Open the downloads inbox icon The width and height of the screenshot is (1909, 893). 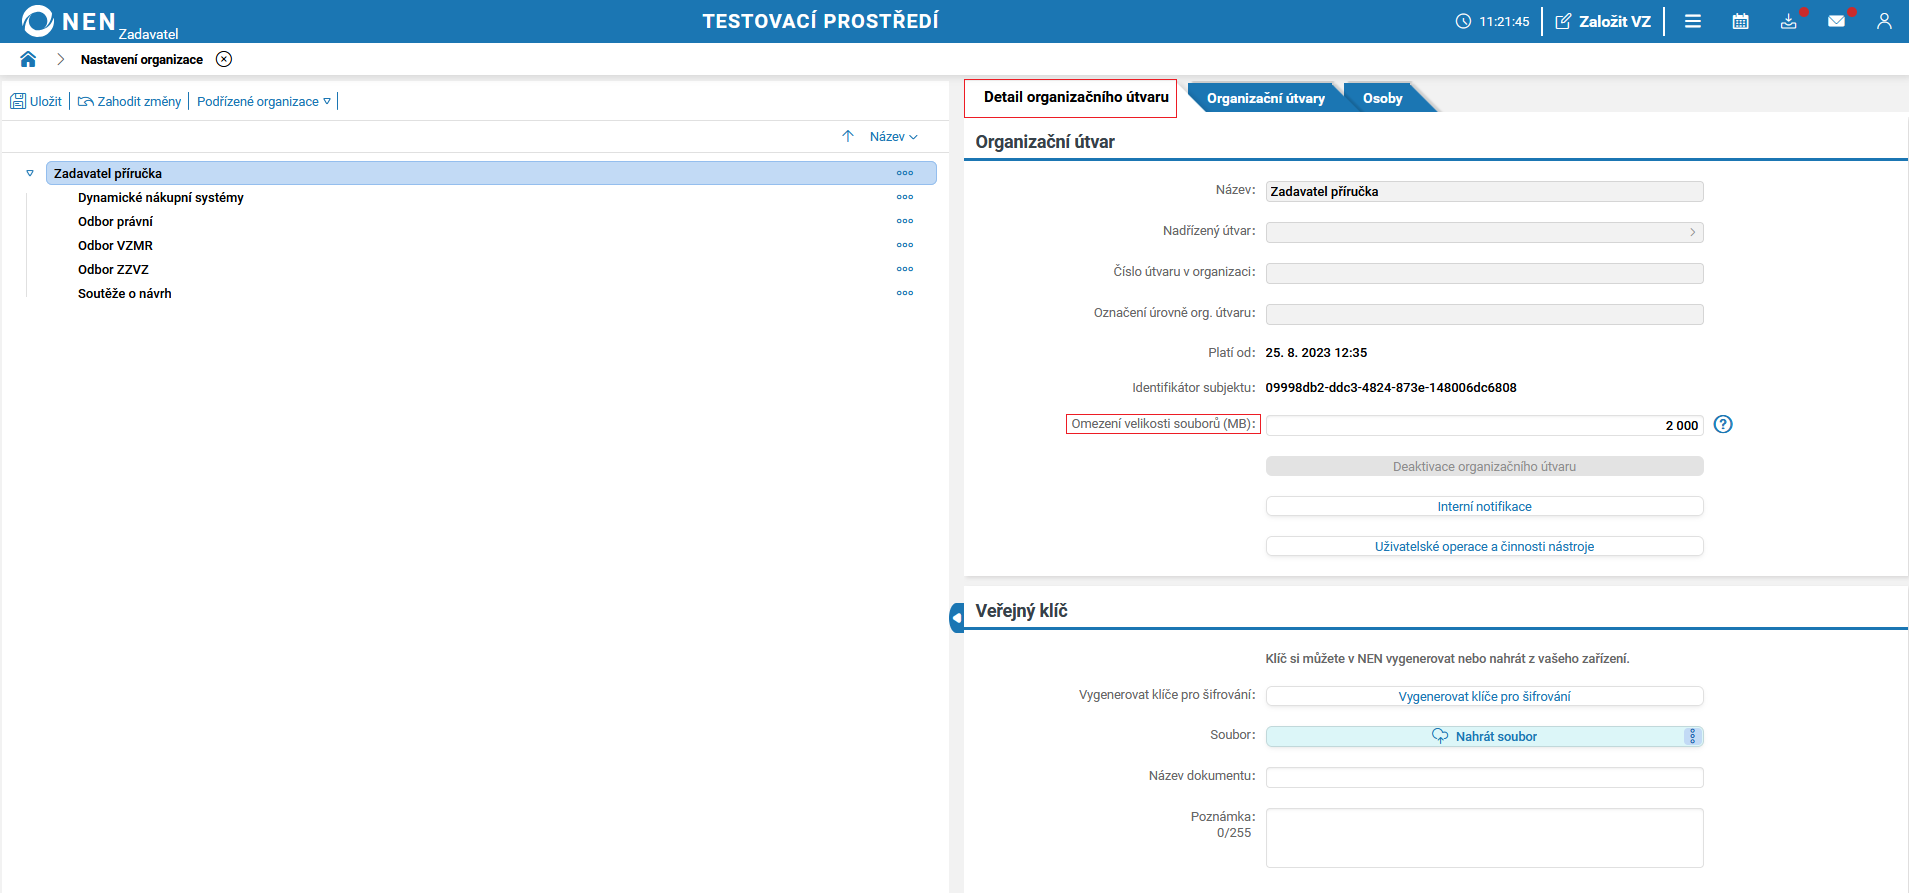1789,21
